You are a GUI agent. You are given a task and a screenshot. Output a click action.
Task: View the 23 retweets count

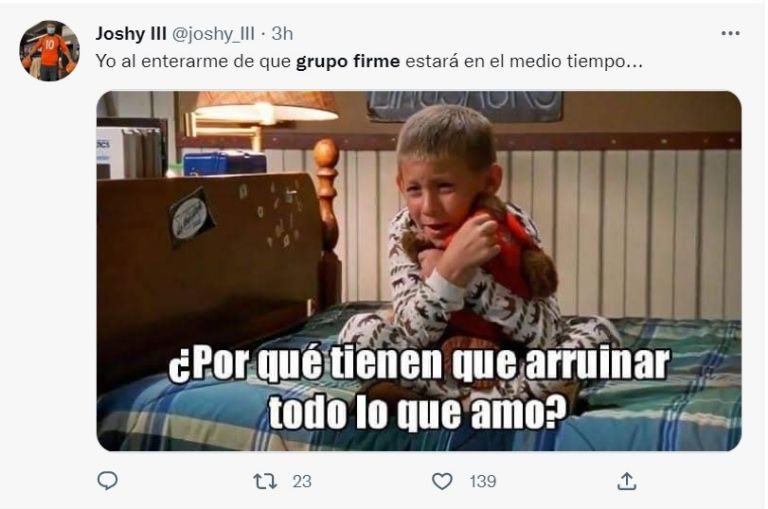coord(302,482)
